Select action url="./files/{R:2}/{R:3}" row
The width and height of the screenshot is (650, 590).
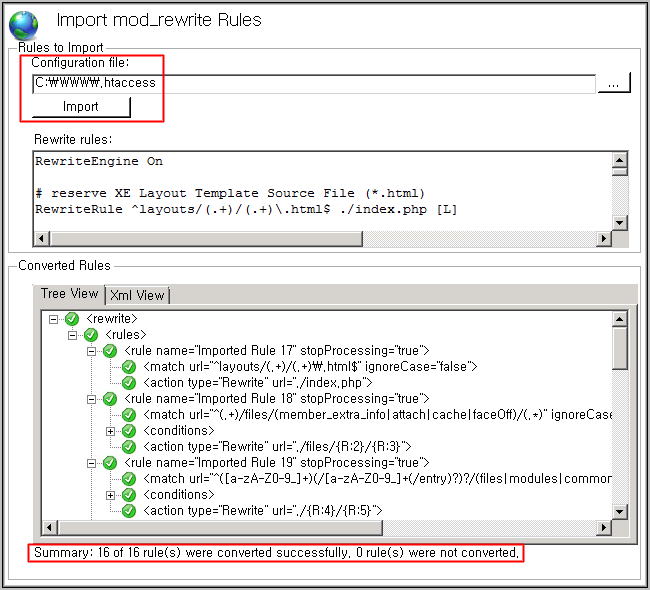coord(277,447)
